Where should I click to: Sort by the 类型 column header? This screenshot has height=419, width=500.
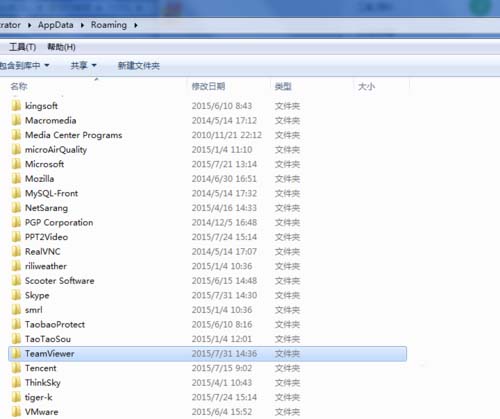coord(283,87)
